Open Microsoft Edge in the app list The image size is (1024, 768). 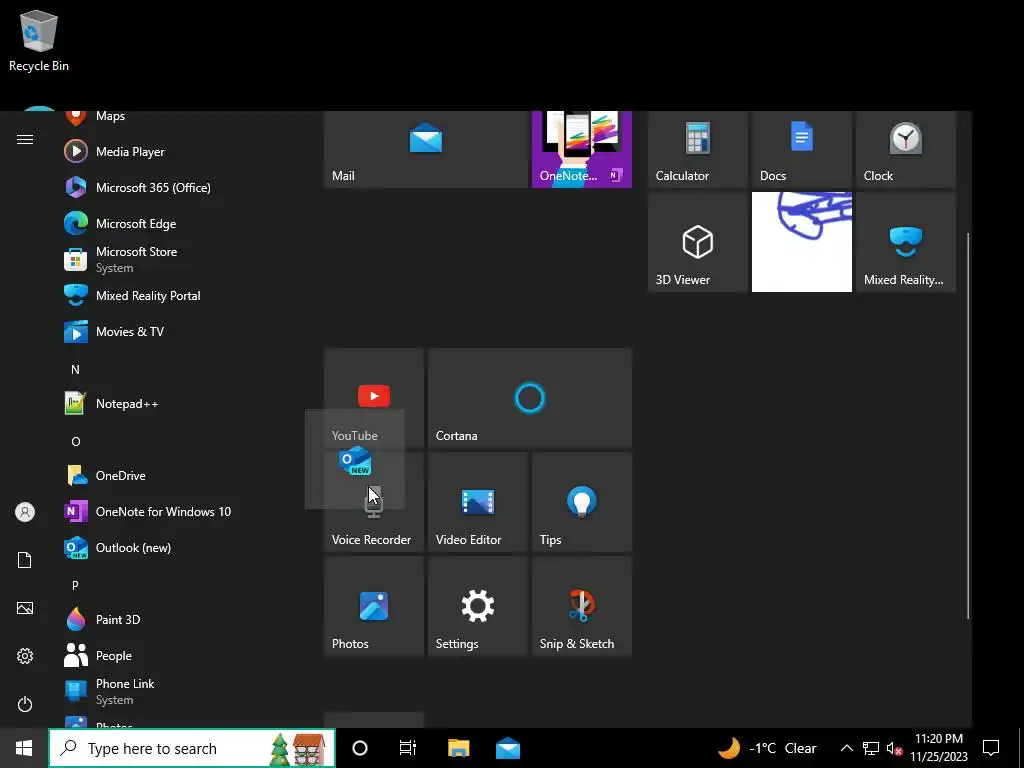coord(176,223)
